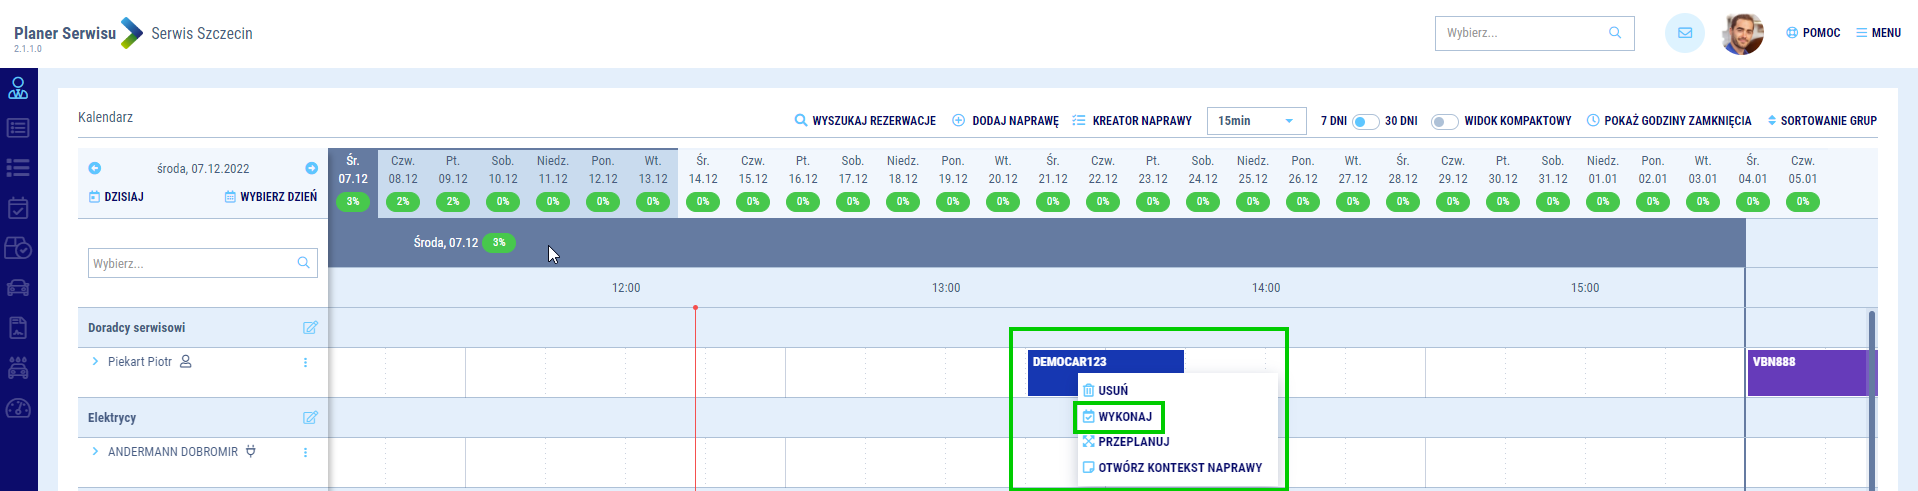Viewport: 1918px width, 491px height.
Task: Select Wykonaj from the context menu
Action: (x=1124, y=417)
